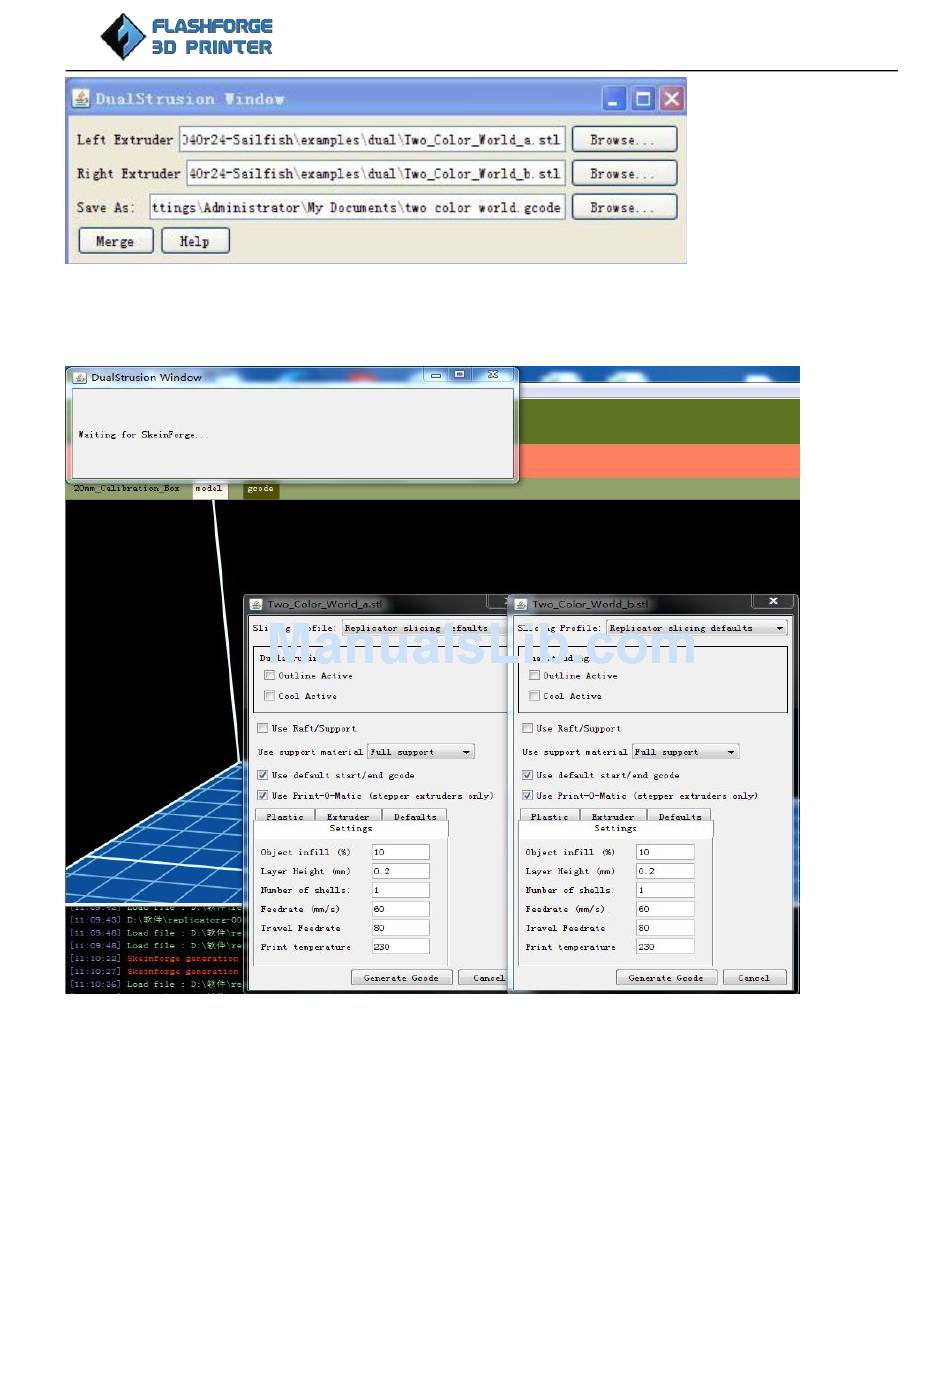Tick Use Raft/Support in Two_Color_World_b.stl dialog

[x=527, y=728]
